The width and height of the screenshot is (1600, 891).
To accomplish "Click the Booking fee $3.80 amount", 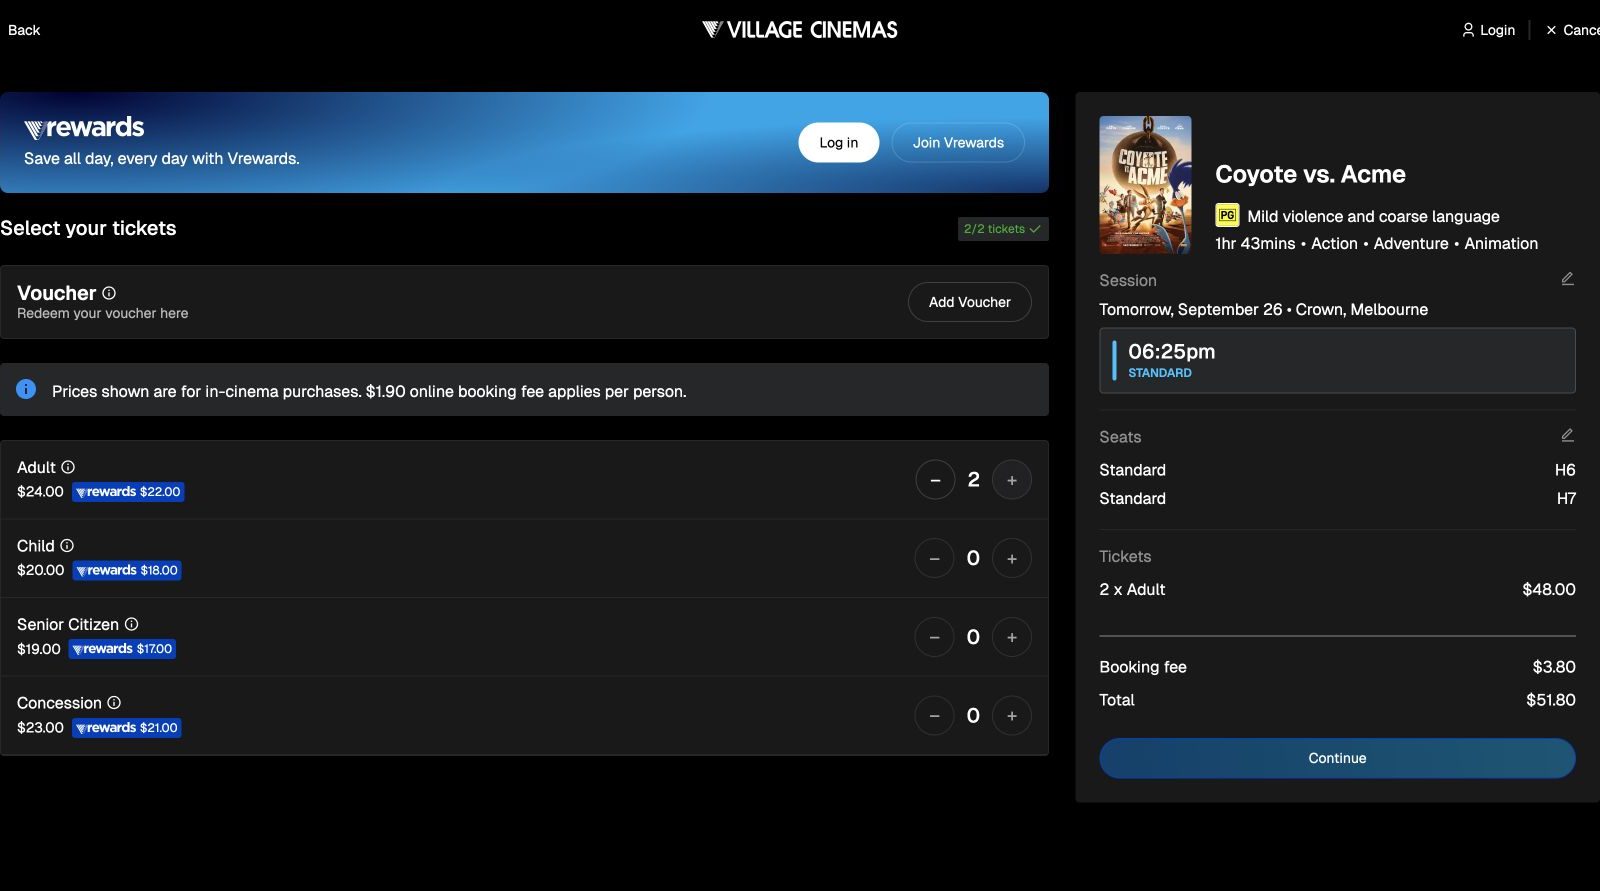I will 1554,667.
